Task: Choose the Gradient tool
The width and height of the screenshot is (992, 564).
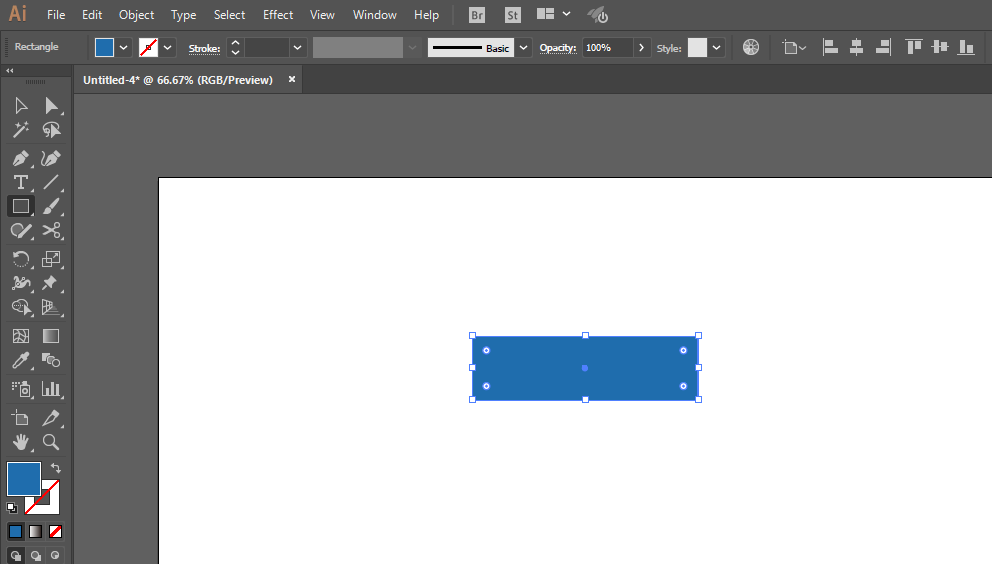Action: pos(51,336)
